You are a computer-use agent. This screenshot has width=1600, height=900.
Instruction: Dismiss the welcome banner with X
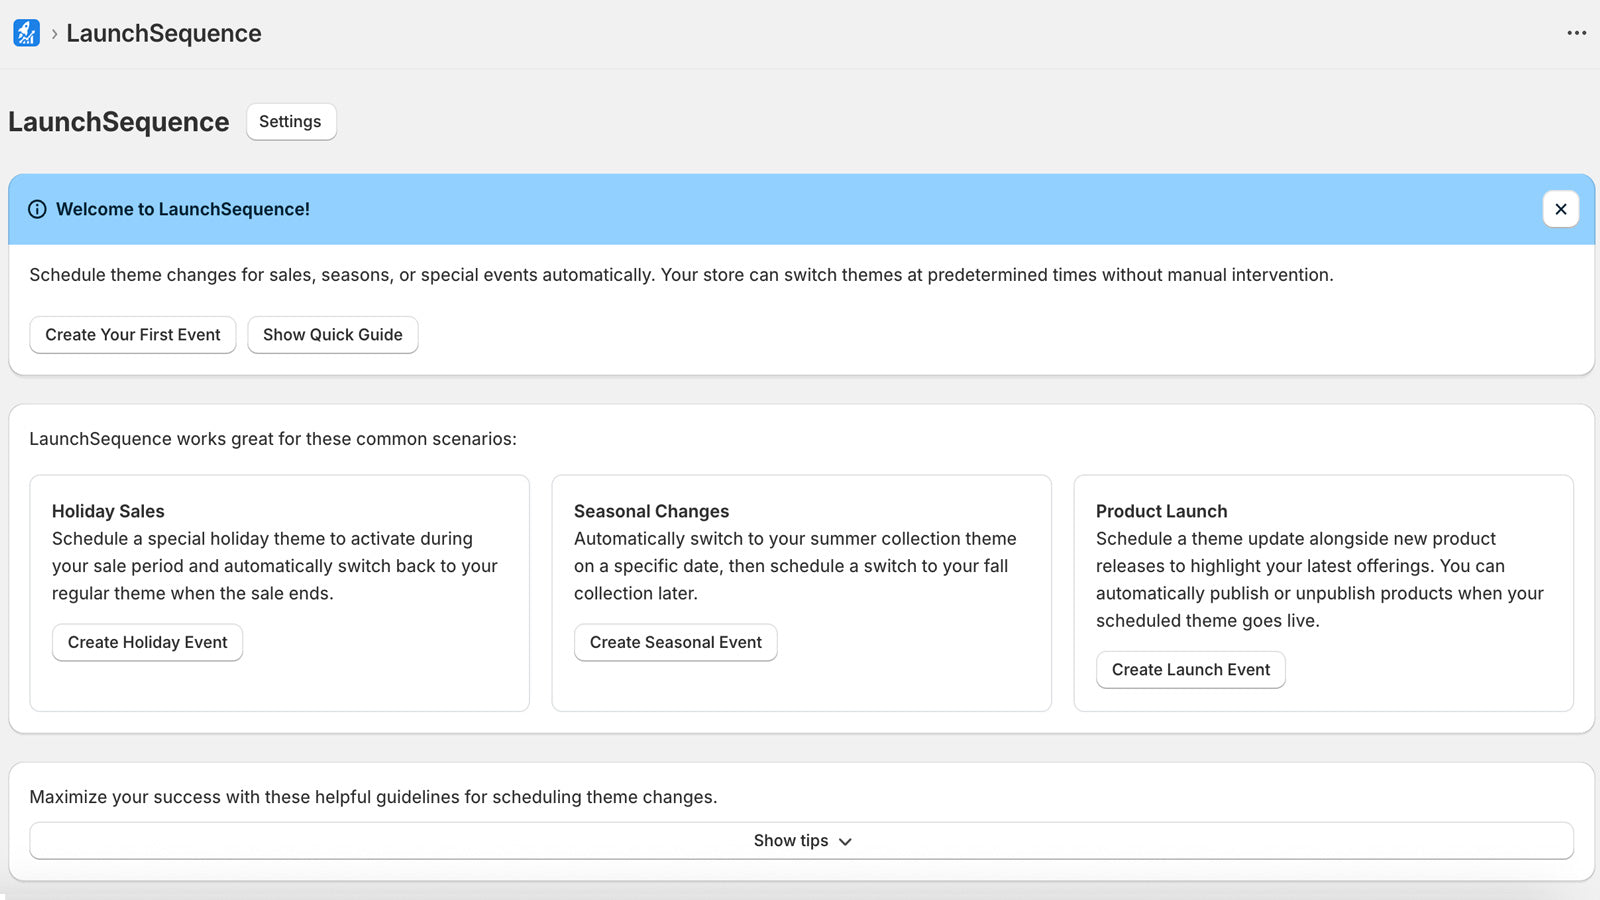click(x=1560, y=209)
